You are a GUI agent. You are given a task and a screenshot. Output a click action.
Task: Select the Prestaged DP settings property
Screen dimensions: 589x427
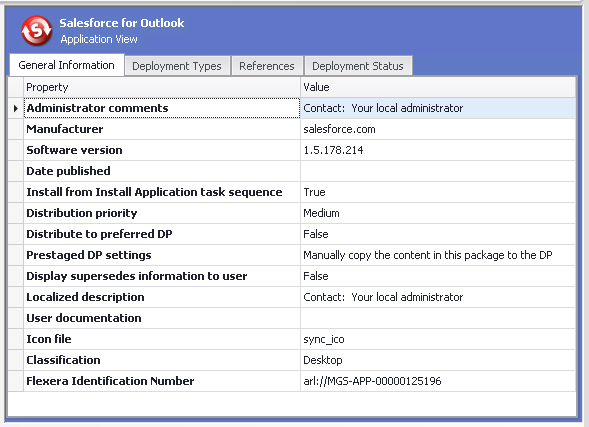tap(162, 255)
